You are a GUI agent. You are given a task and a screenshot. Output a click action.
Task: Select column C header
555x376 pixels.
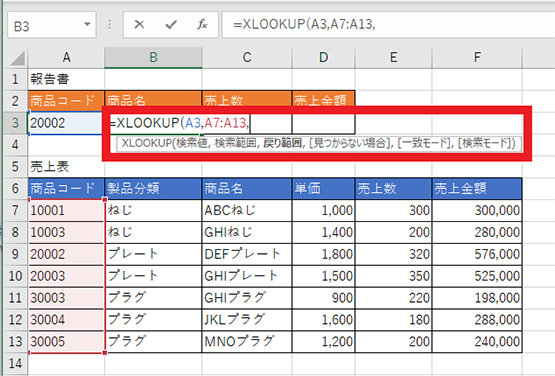pos(247,57)
